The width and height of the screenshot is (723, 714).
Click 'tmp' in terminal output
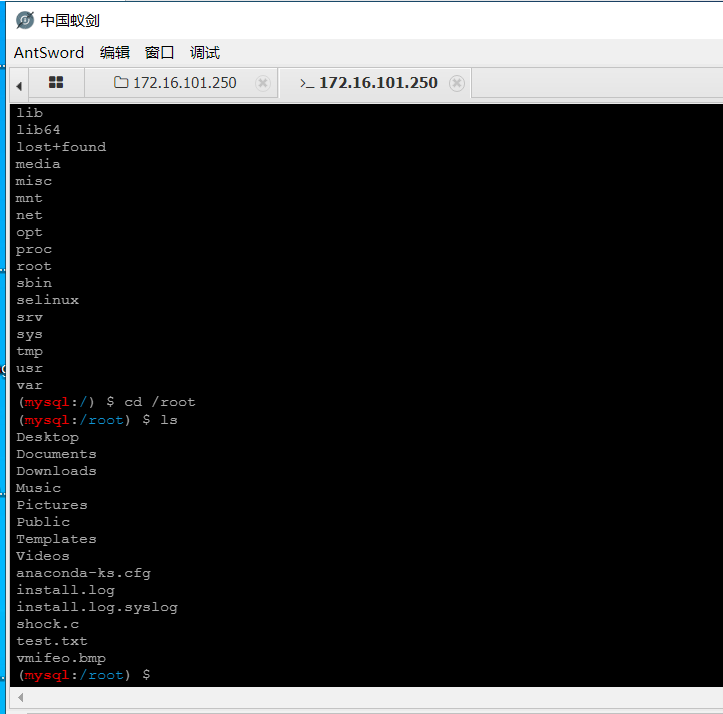point(29,351)
